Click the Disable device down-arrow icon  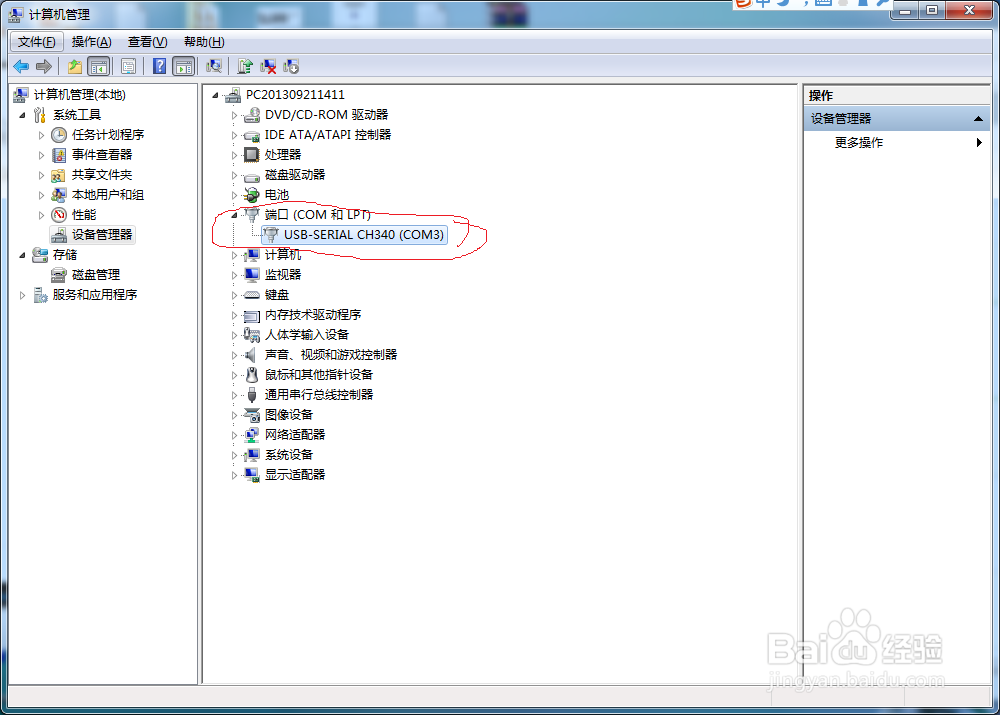tap(291, 66)
